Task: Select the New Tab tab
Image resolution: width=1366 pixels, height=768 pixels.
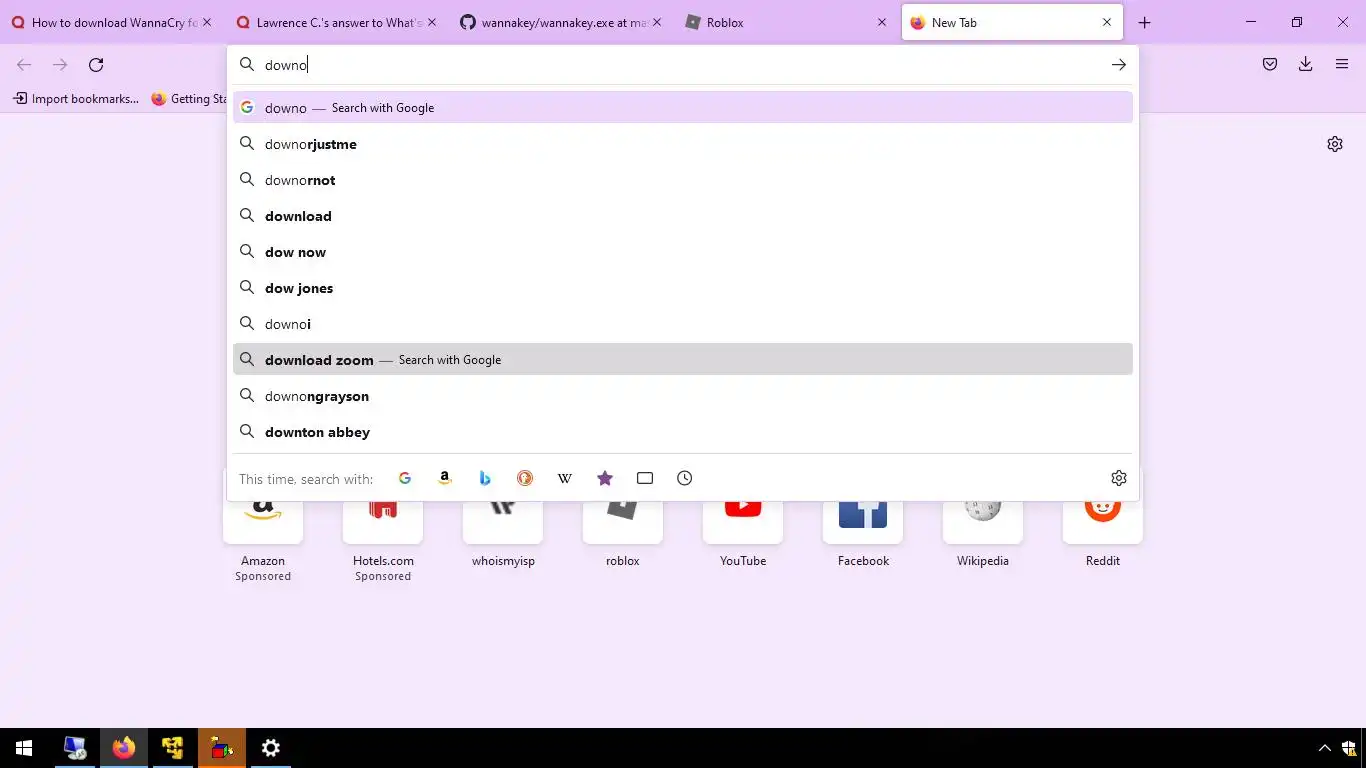Action: coord(1011,22)
